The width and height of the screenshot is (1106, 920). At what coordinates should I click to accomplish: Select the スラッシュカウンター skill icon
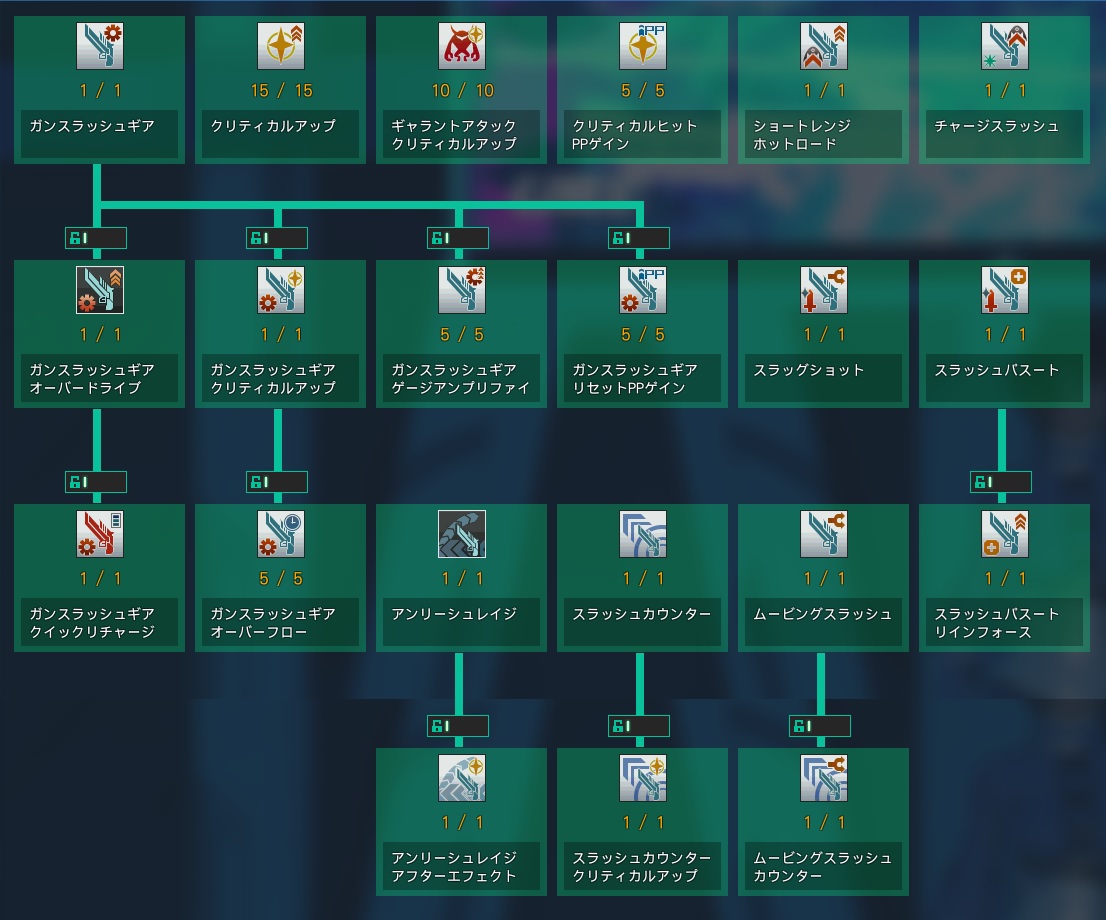(643, 534)
